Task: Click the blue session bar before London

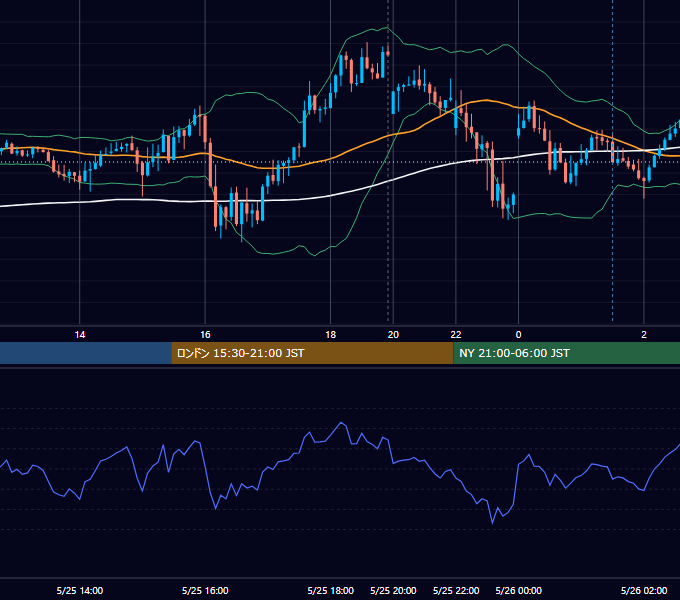Action: [86, 353]
